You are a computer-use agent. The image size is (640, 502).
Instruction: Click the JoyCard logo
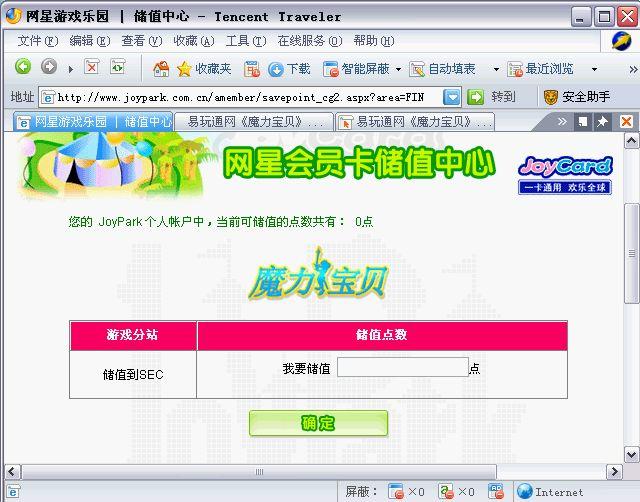coord(565,175)
